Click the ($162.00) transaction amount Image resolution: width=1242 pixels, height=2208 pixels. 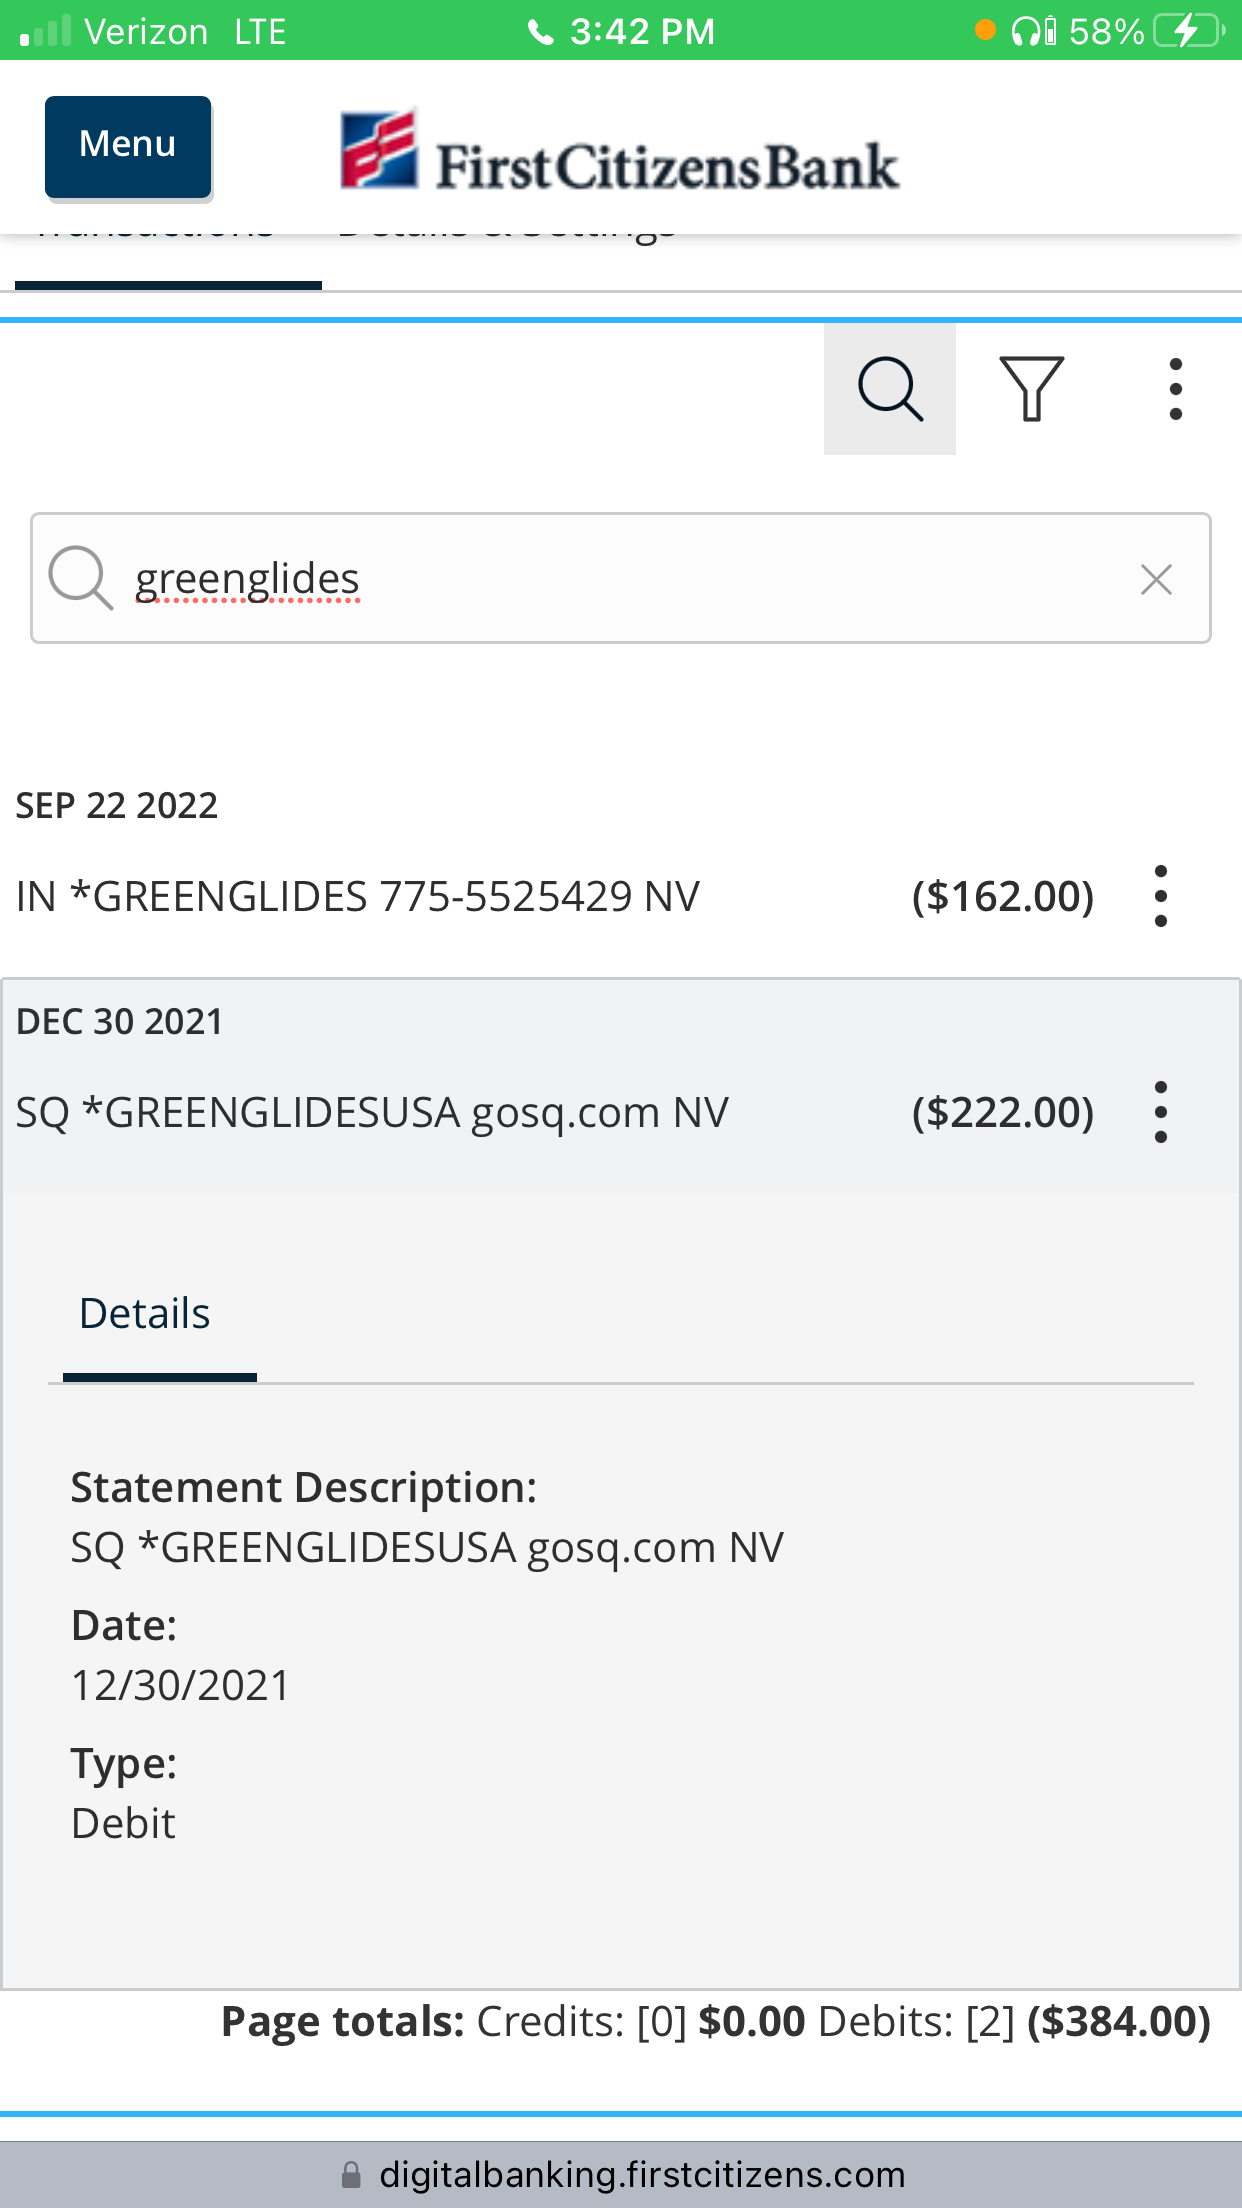pyautogui.click(x=1002, y=896)
